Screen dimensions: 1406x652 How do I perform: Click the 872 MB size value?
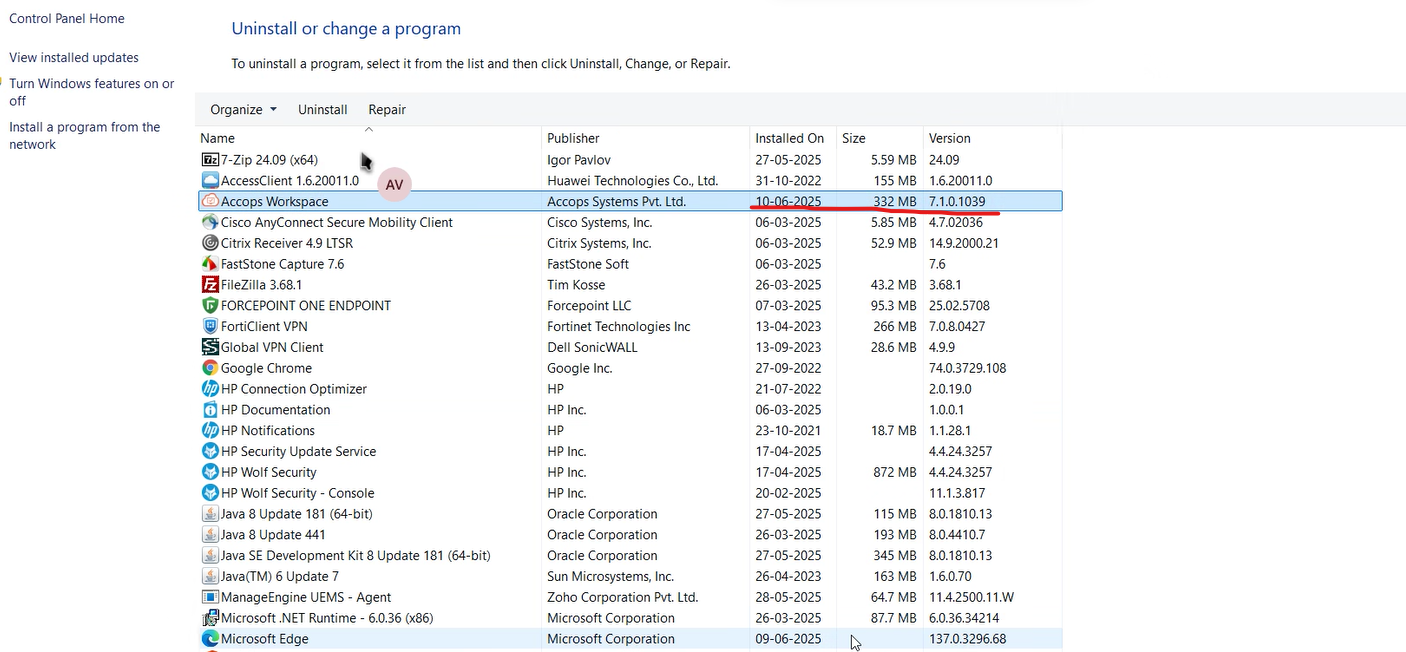pos(894,473)
